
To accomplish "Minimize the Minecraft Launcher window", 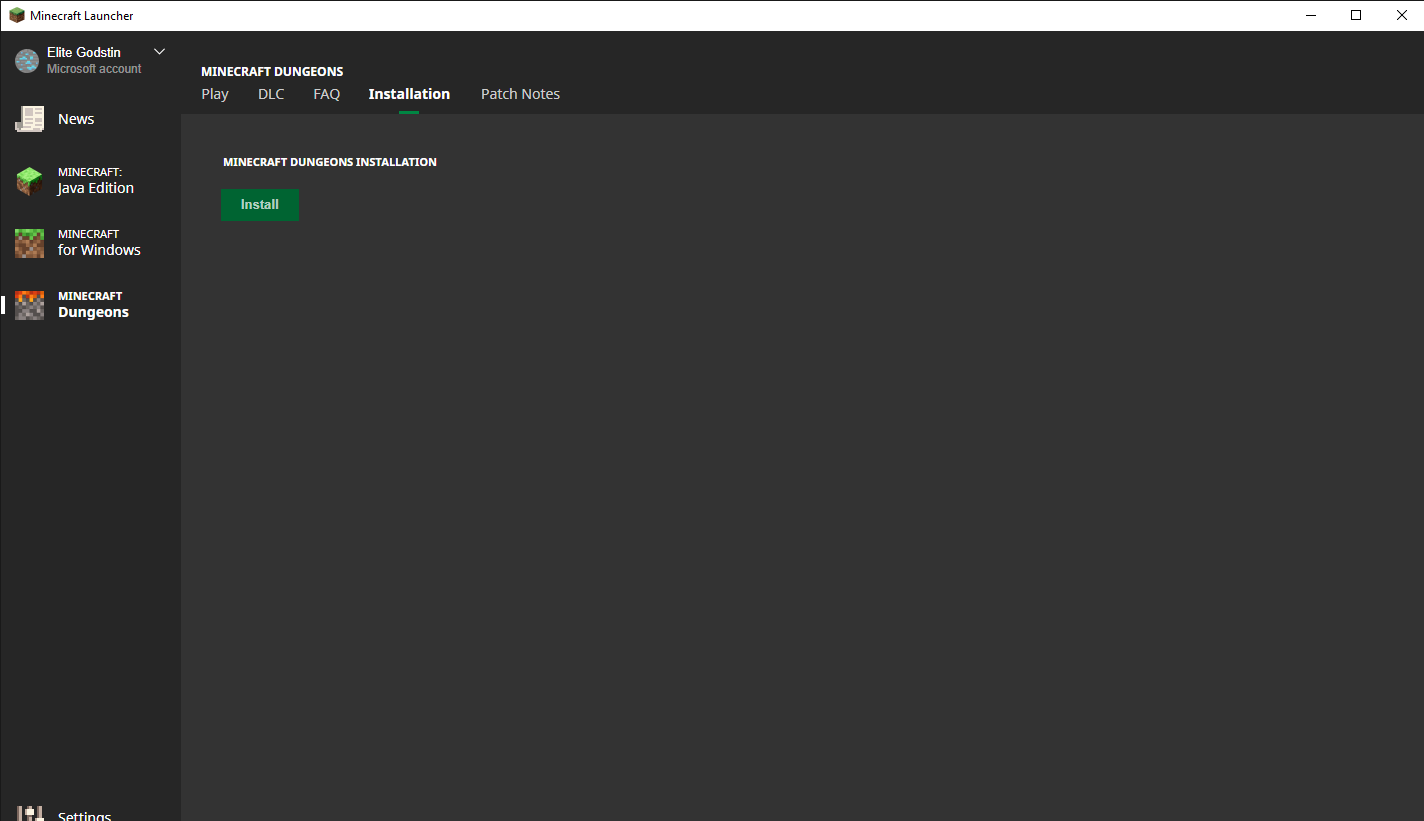I will 1310,15.
